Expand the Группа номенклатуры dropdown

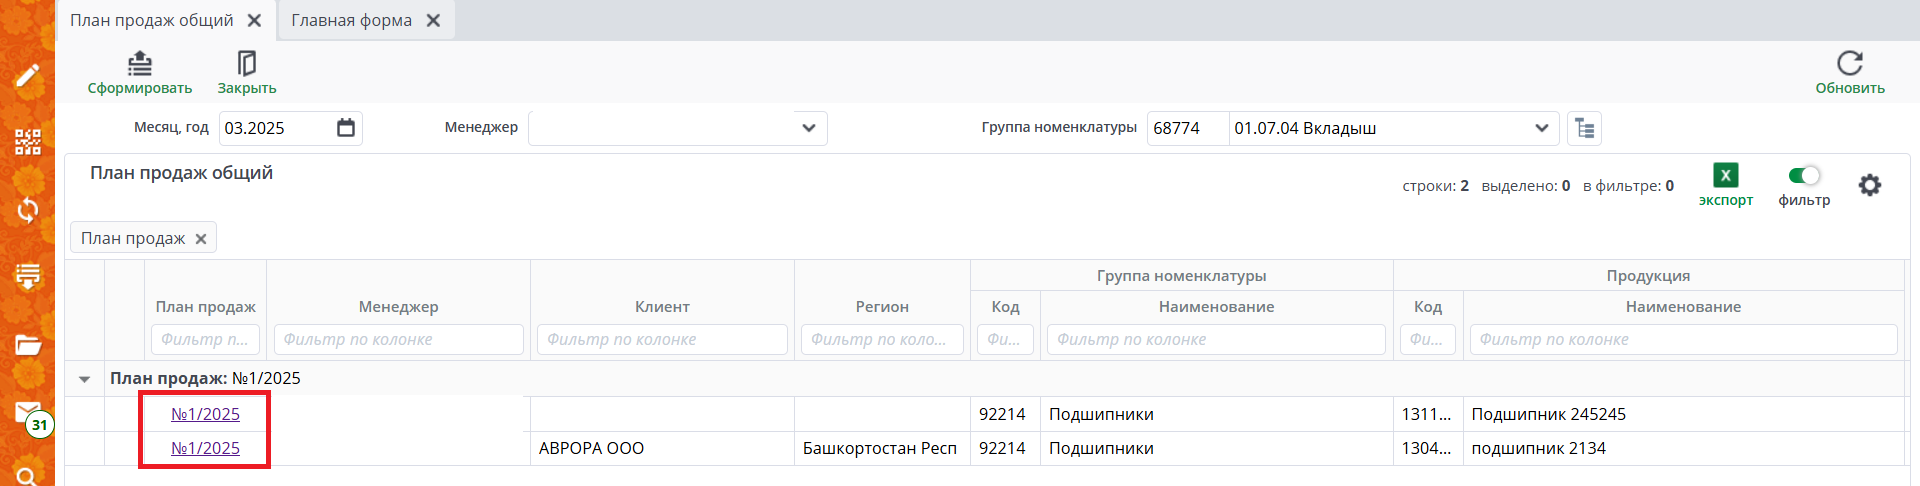coord(1541,128)
